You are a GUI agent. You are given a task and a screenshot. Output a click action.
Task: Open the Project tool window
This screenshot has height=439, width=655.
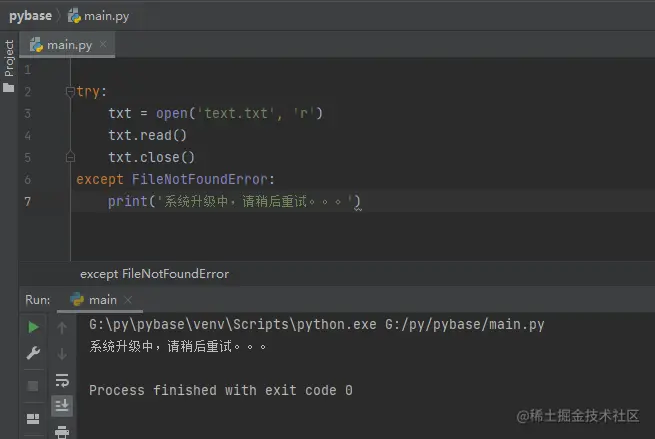9,58
